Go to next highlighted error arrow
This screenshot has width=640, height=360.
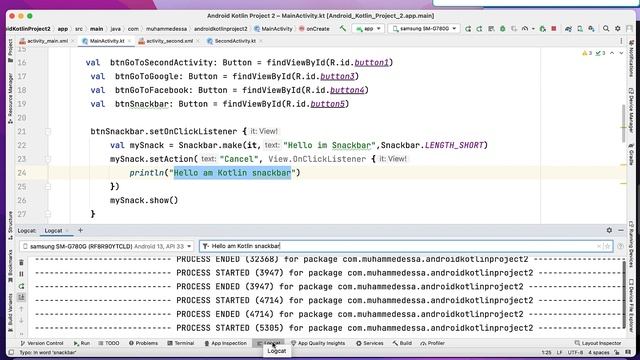(621, 53)
